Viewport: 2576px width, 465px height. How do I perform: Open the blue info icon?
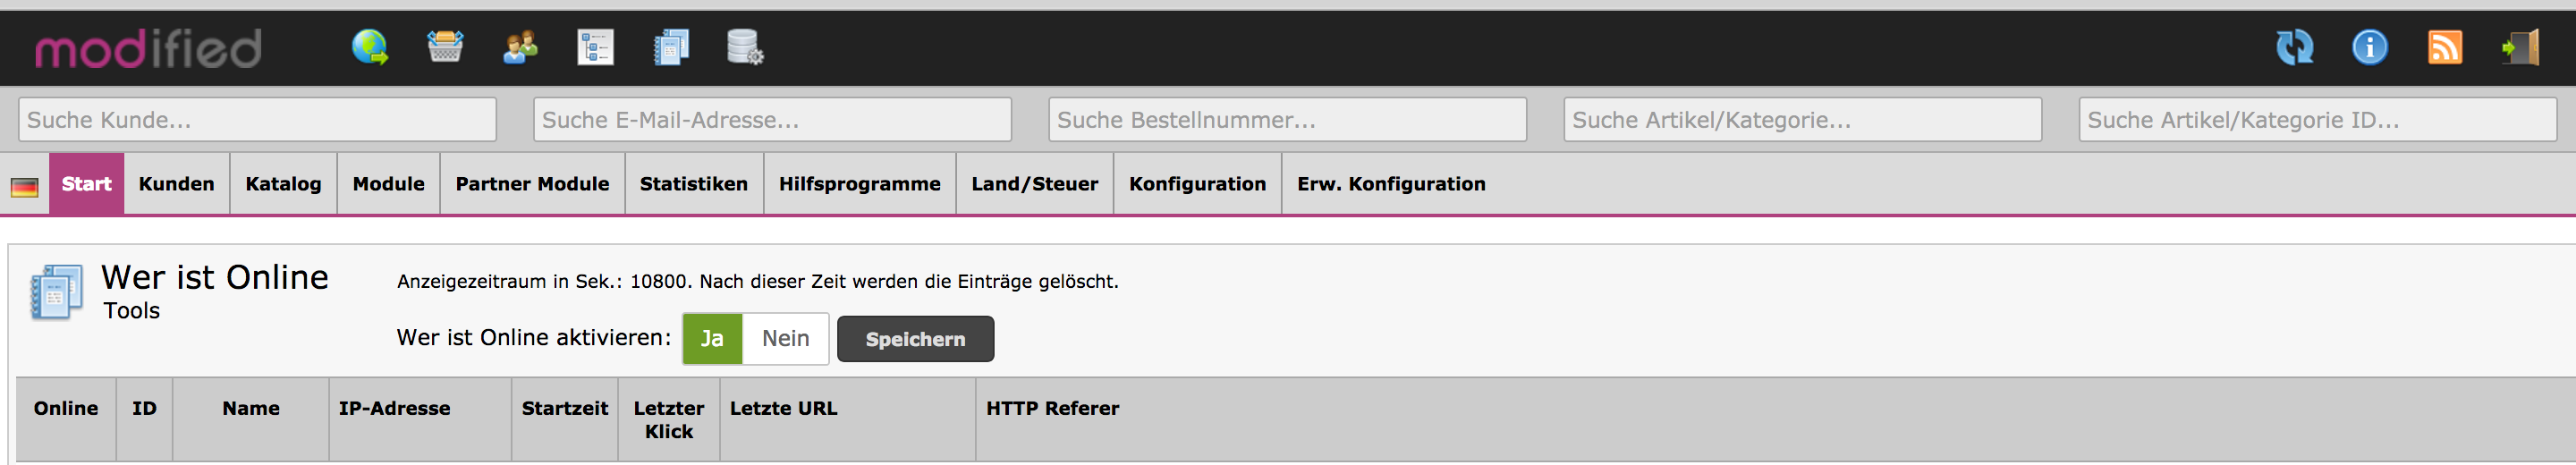click(x=2369, y=47)
